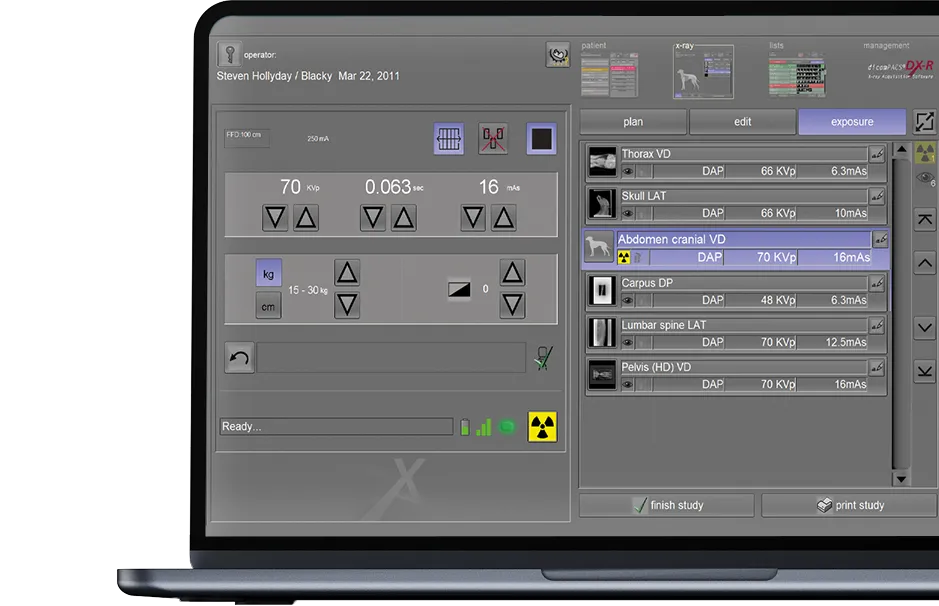This screenshot has height=606, width=939.
Task: Select the cm measurement toggle
Action: pos(268,306)
